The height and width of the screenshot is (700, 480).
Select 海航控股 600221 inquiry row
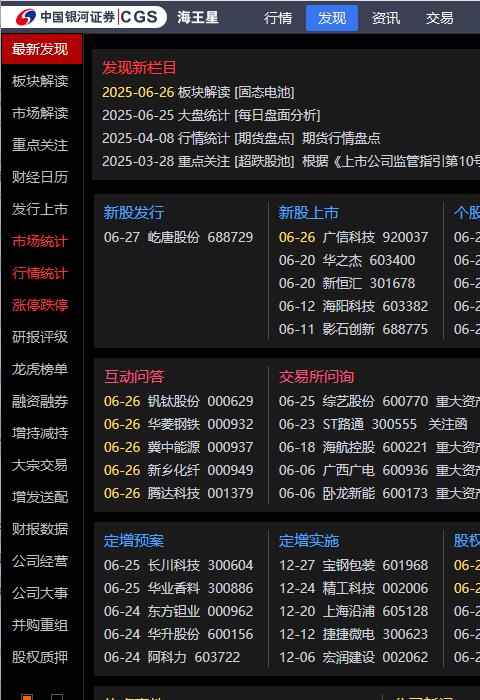[x=379, y=447]
